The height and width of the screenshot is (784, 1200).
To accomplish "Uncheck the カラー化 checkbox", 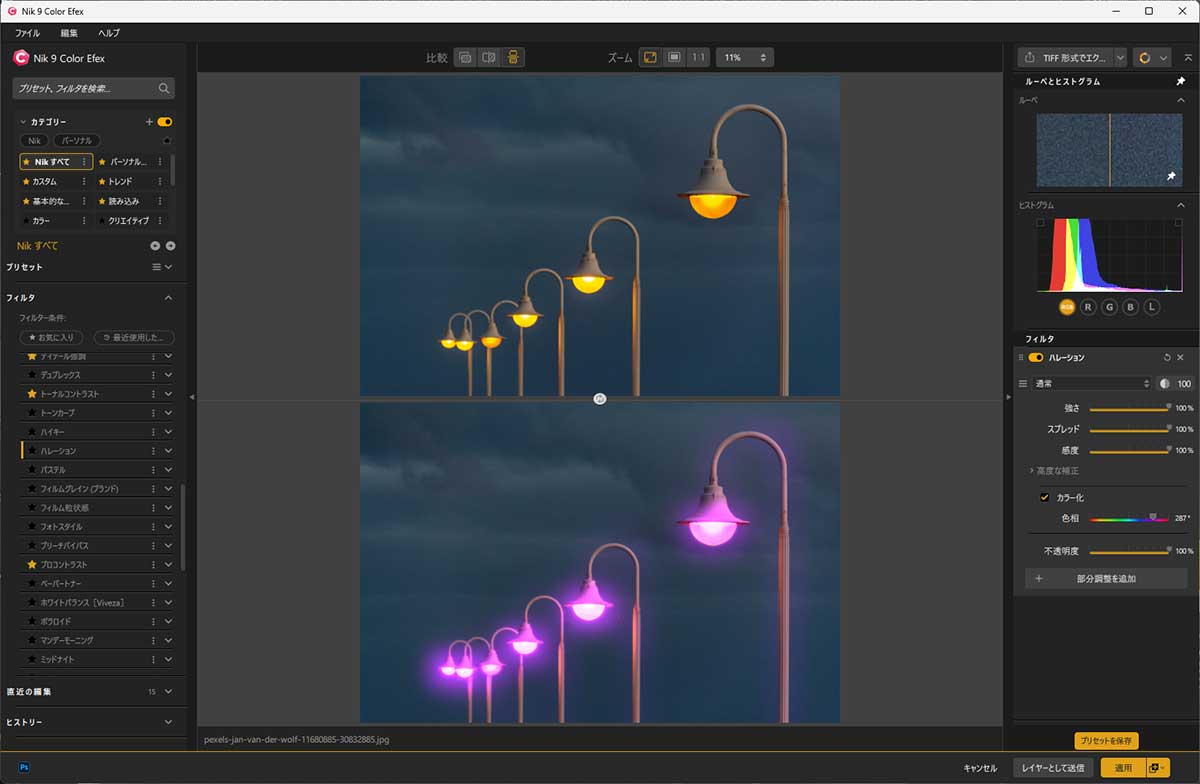I will (x=1044, y=497).
